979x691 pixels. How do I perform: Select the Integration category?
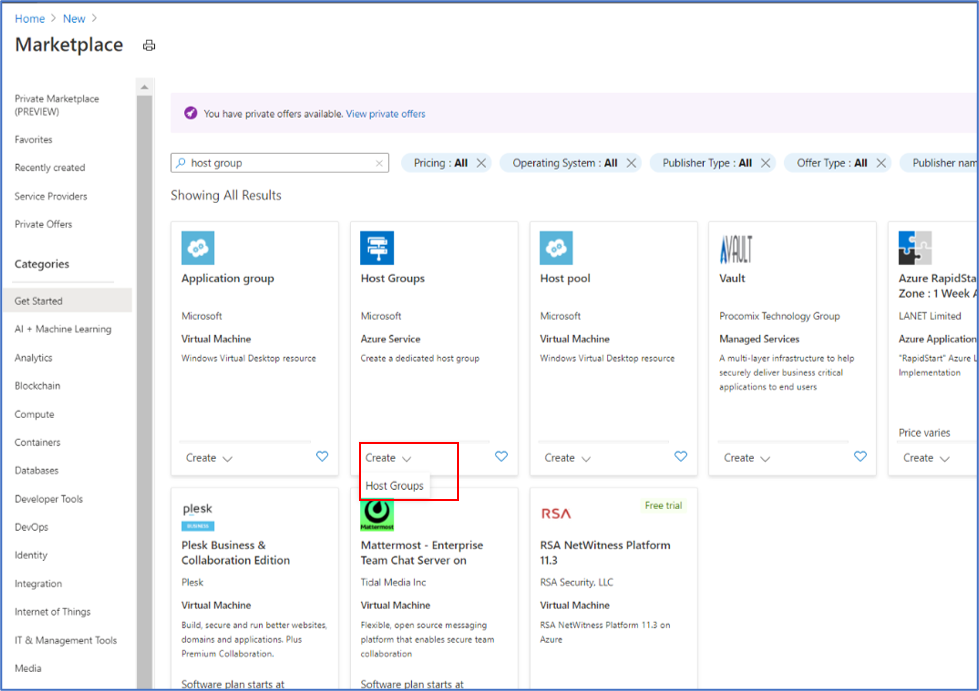pyautogui.click(x=39, y=584)
